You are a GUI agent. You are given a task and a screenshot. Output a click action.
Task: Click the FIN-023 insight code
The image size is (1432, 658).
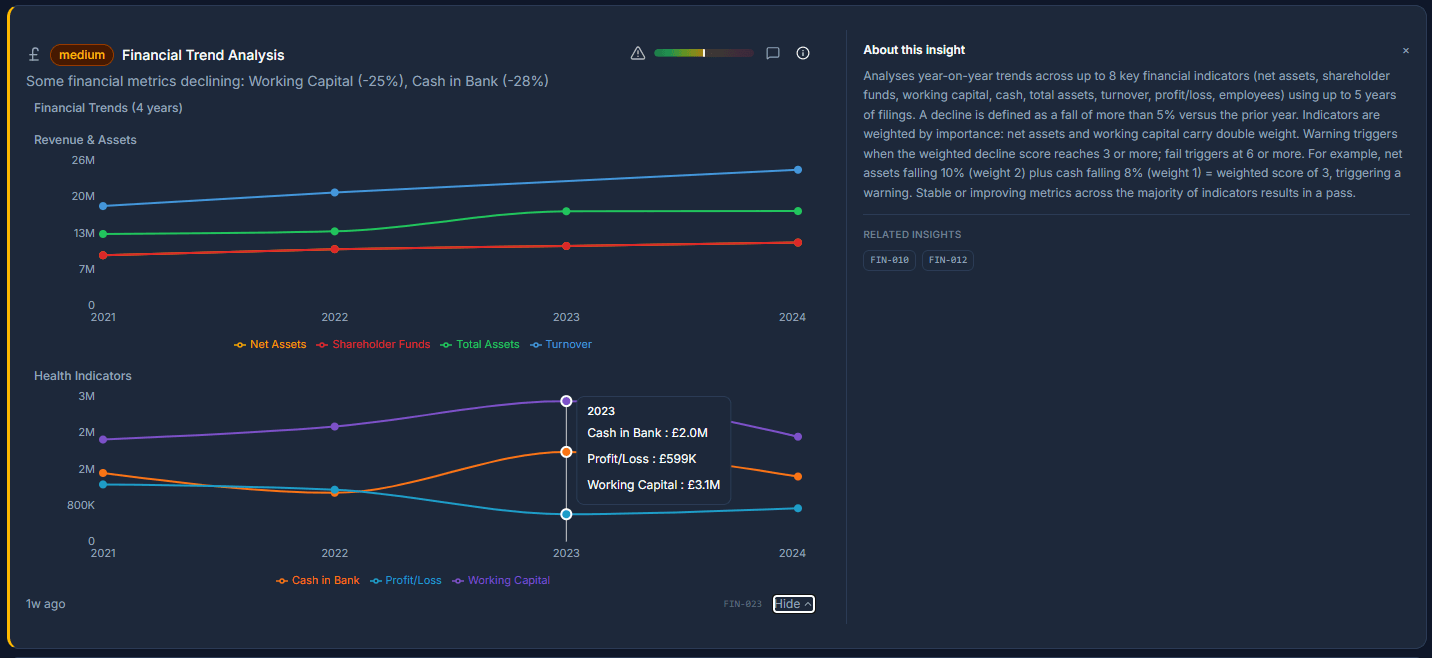[743, 604]
